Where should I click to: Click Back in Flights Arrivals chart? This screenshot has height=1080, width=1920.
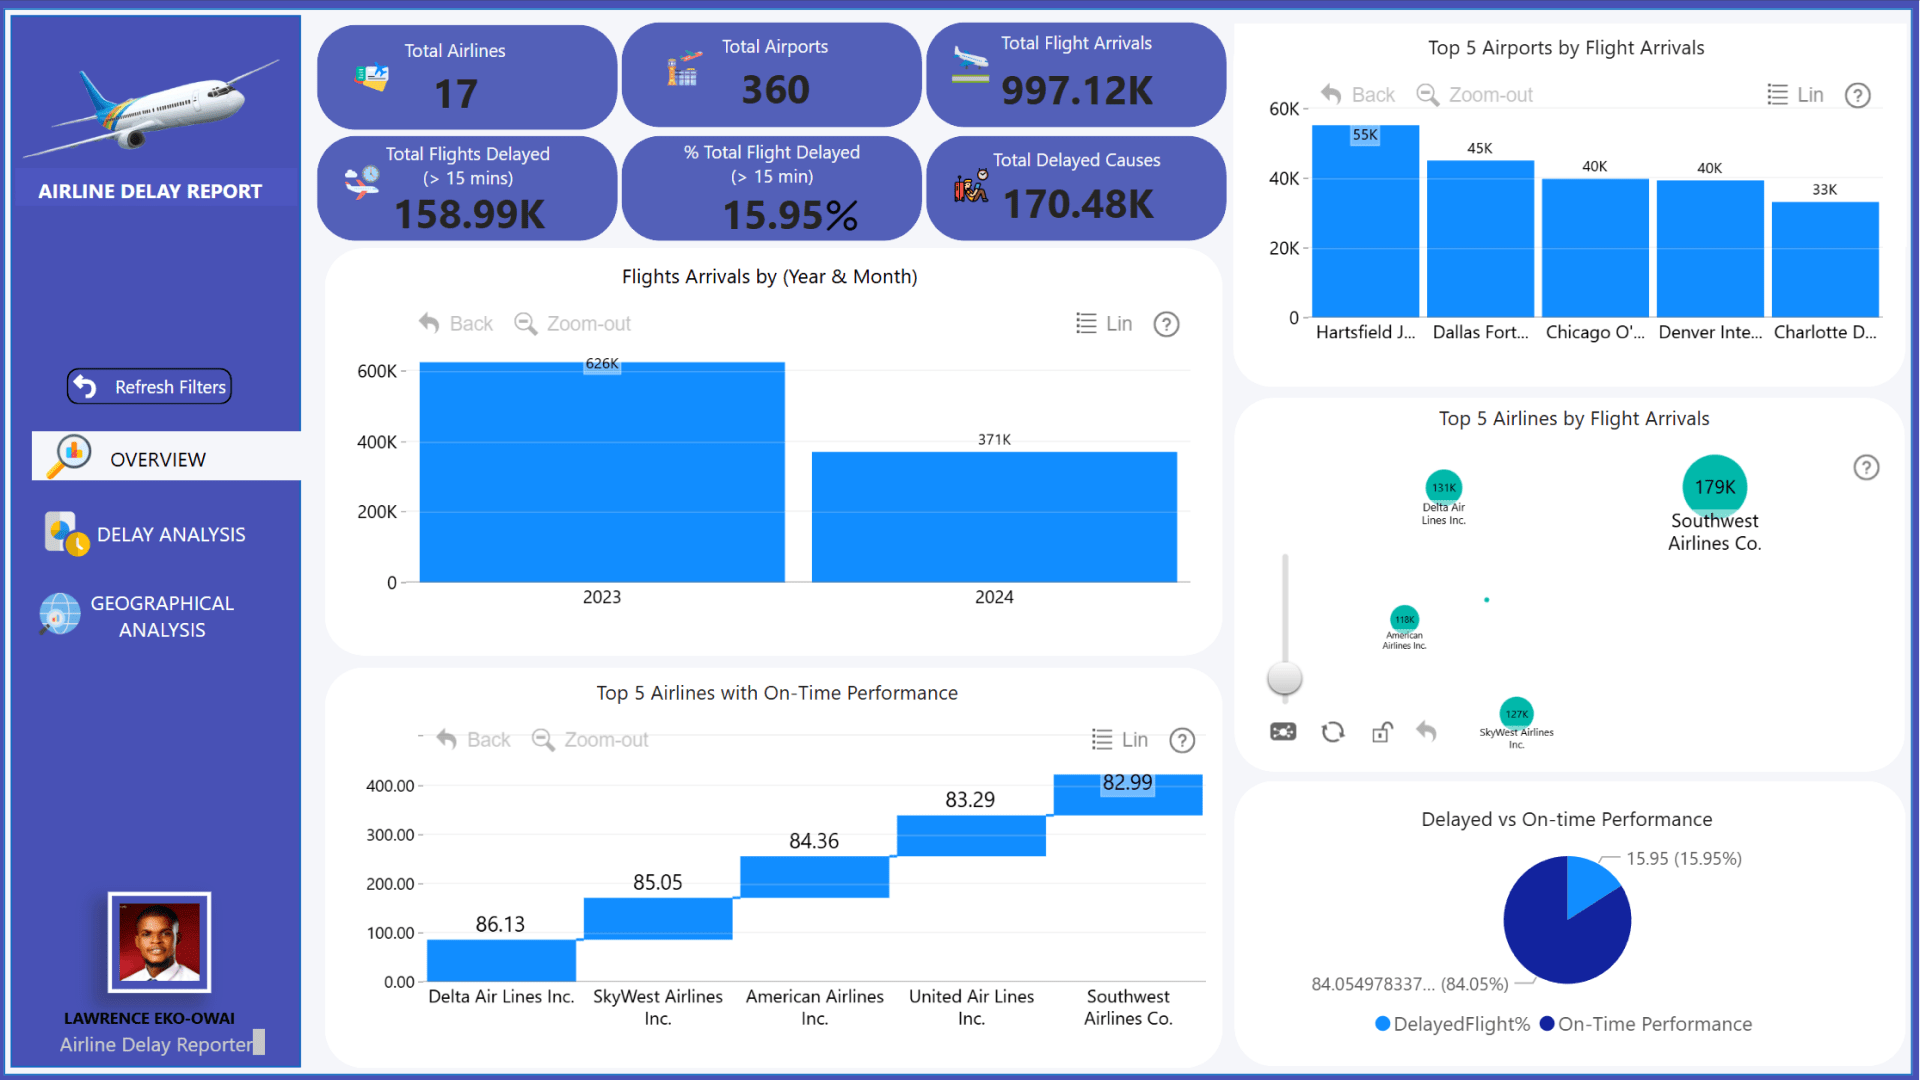click(x=456, y=324)
